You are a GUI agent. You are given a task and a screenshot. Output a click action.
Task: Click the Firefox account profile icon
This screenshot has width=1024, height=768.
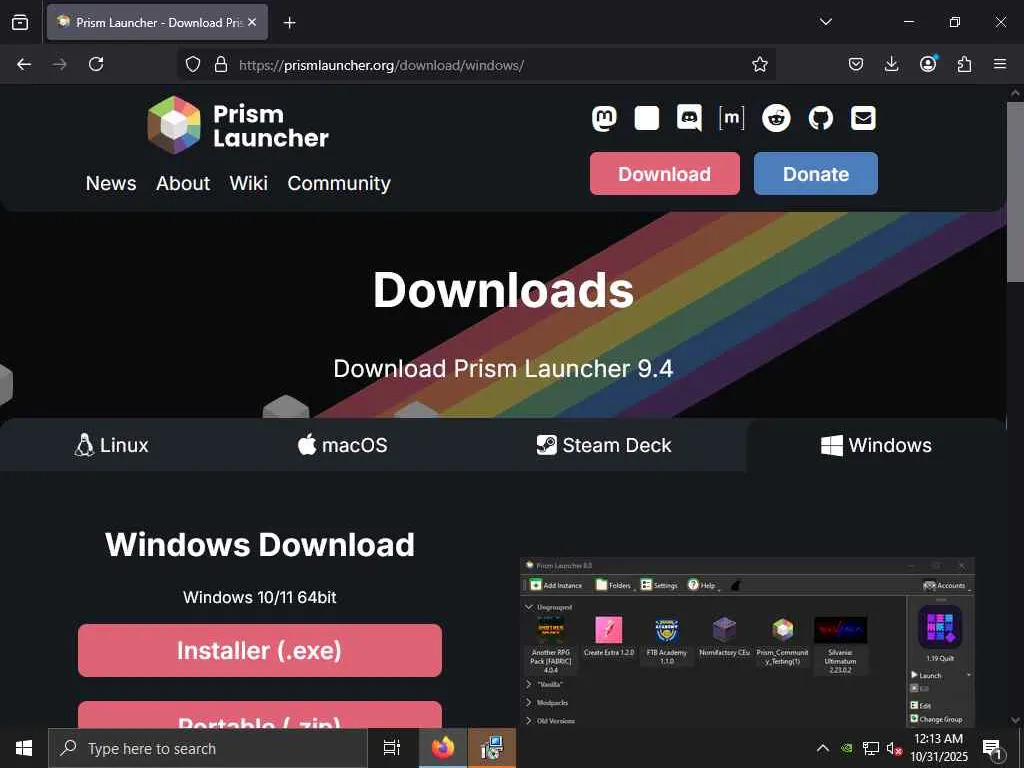(x=928, y=64)
